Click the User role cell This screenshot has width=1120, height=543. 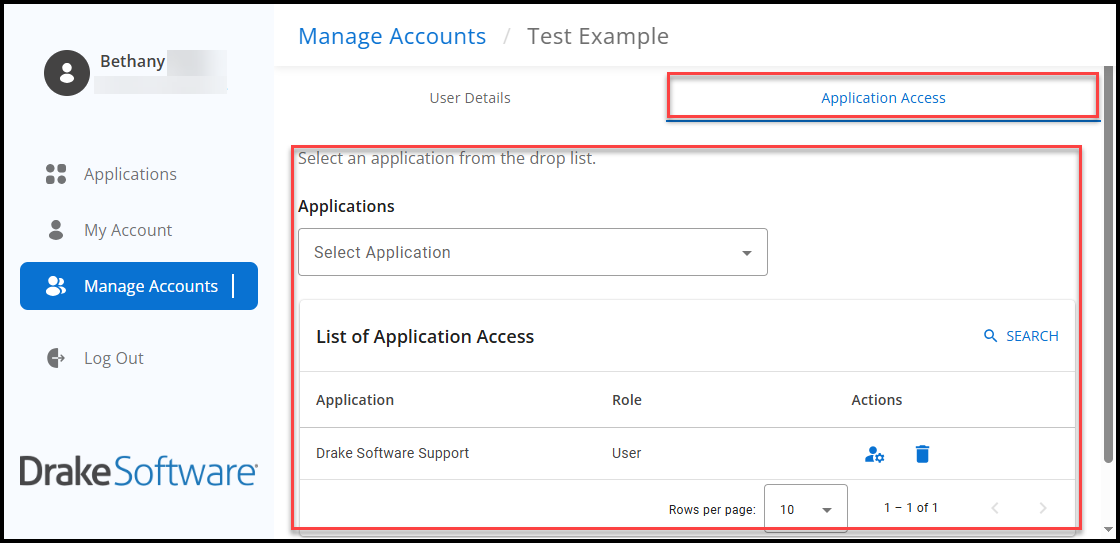(x=626, y=453)
